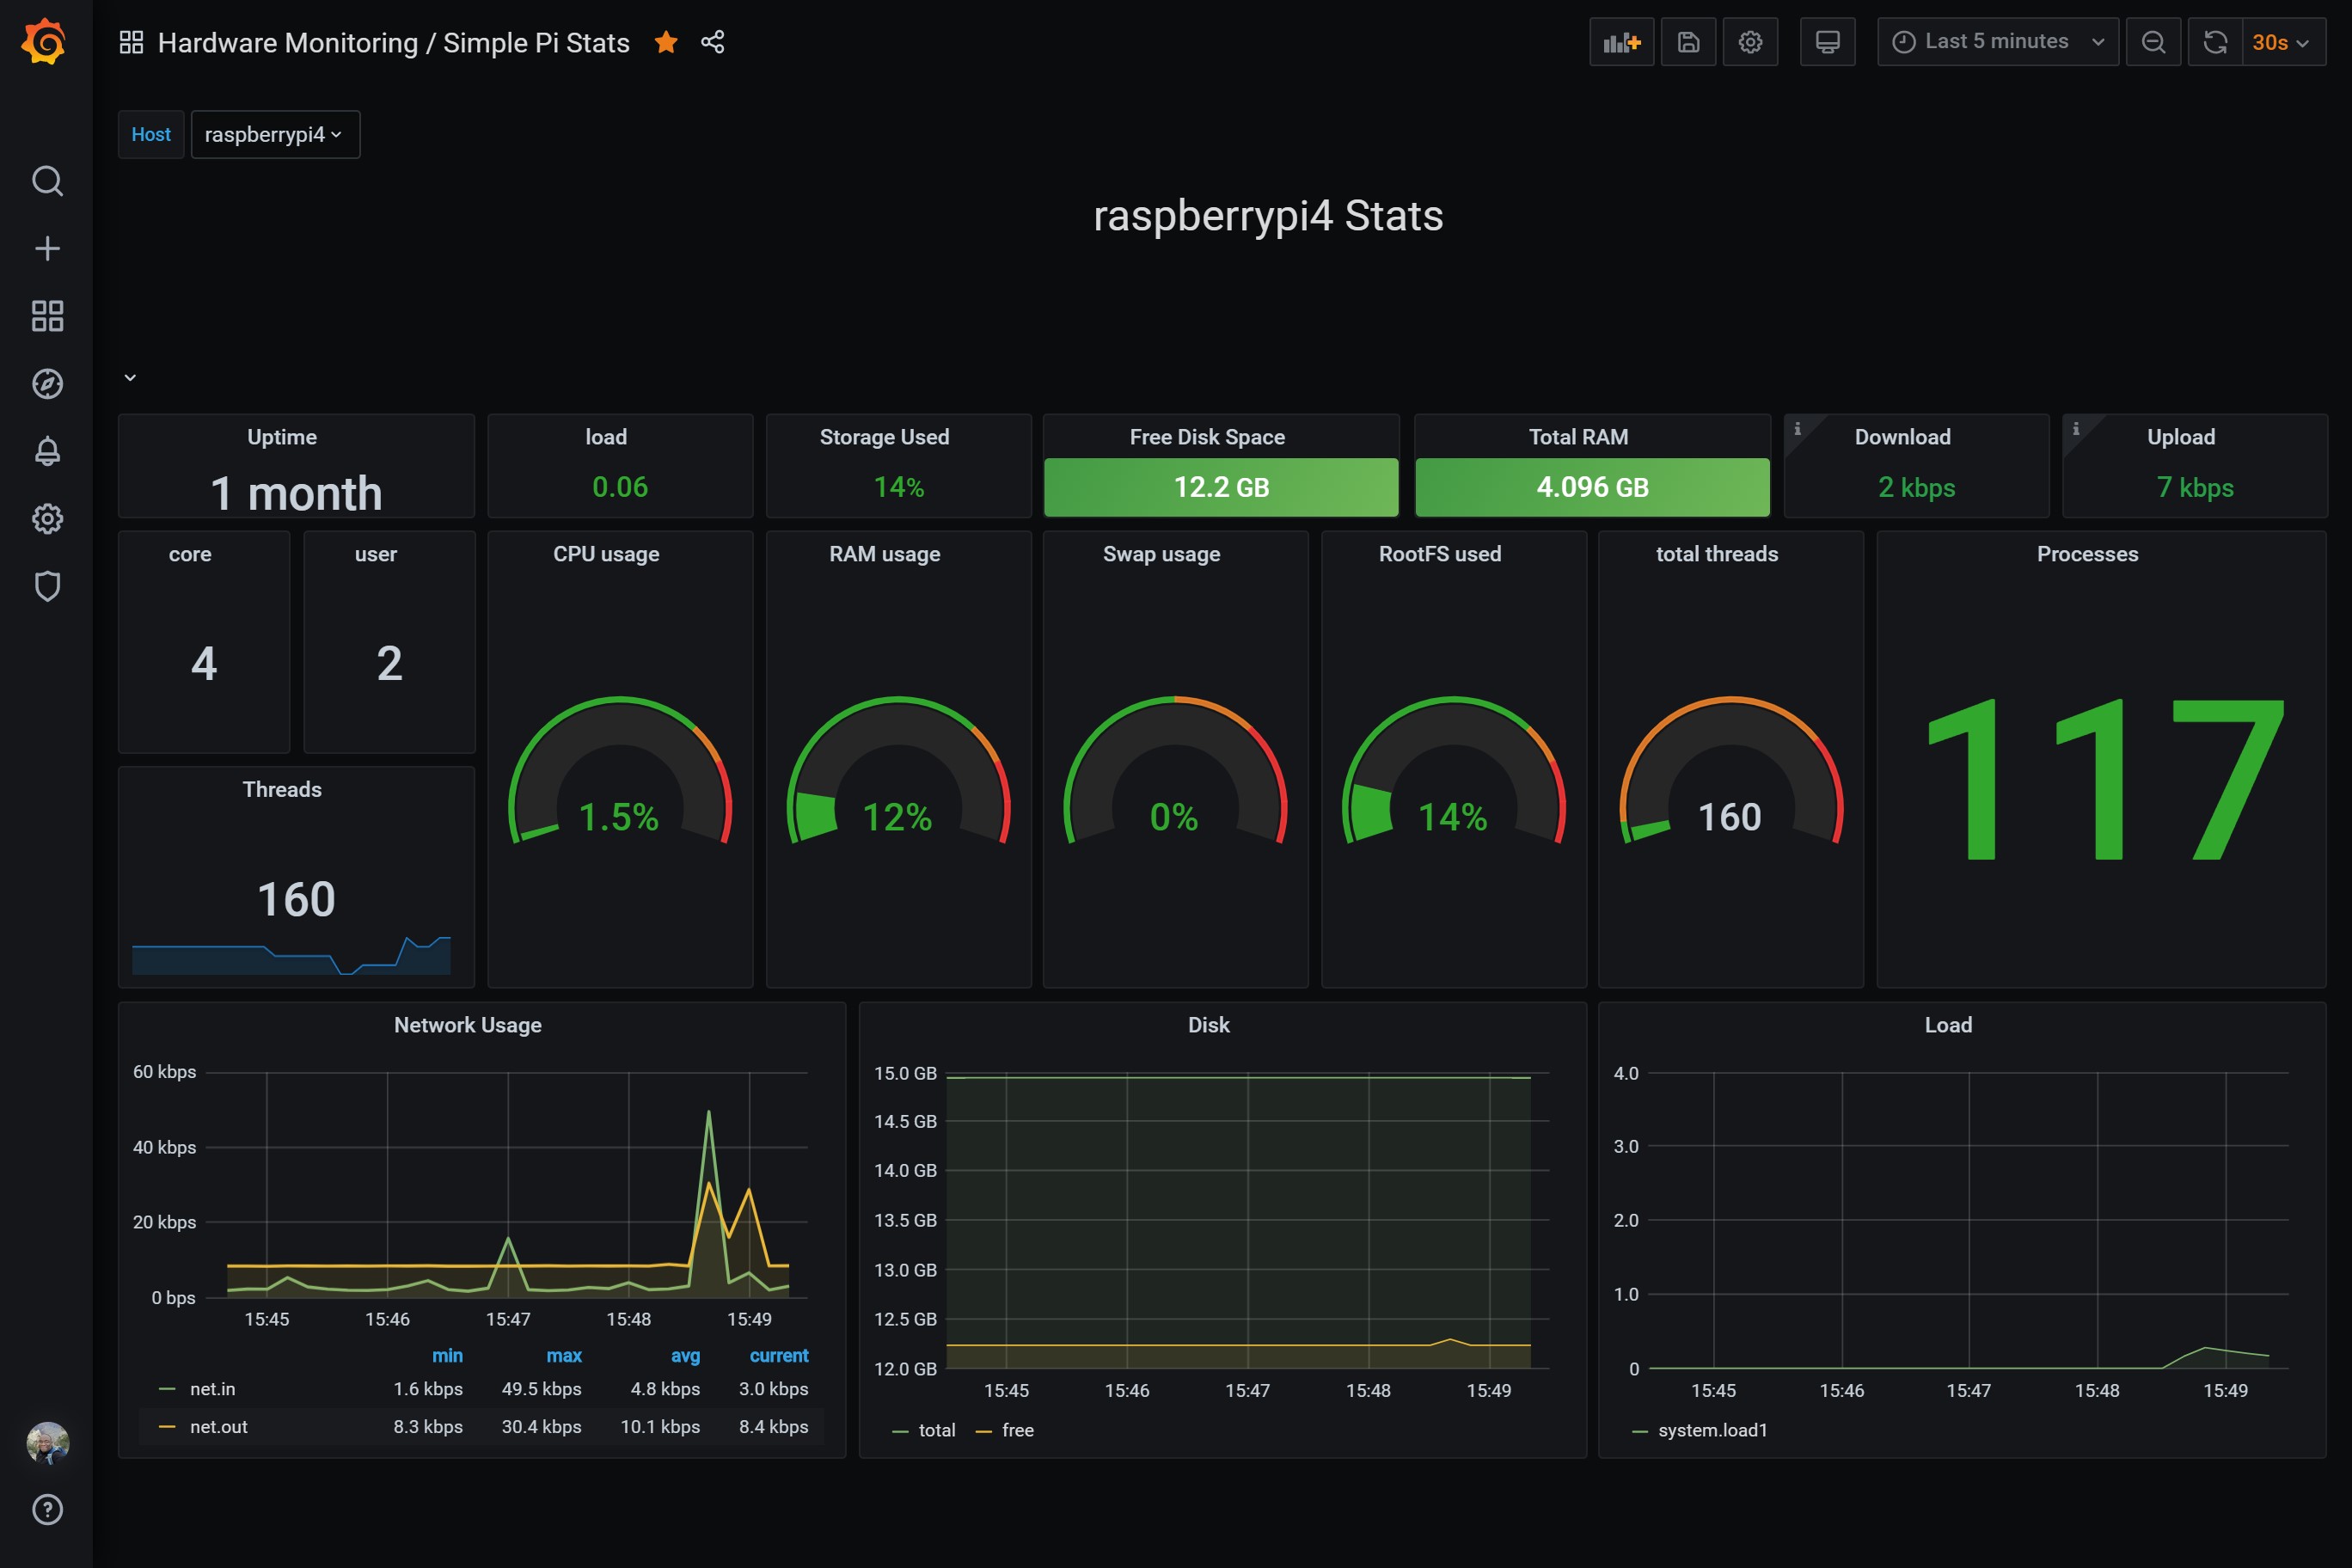The image size is (2352, 1568).
Task: Toggle free series in Disk legend
Action: tap(1017, 1430)
